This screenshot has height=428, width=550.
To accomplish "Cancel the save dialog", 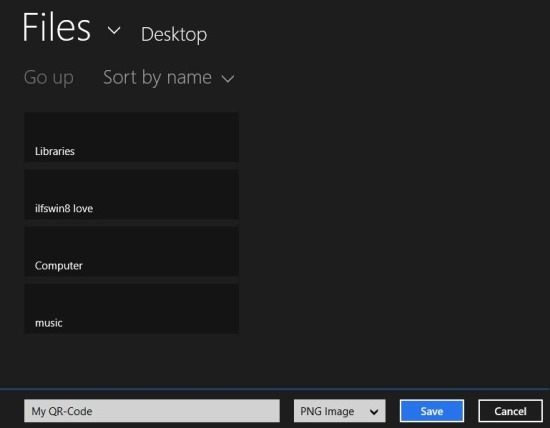I will [x=510, y=411].
